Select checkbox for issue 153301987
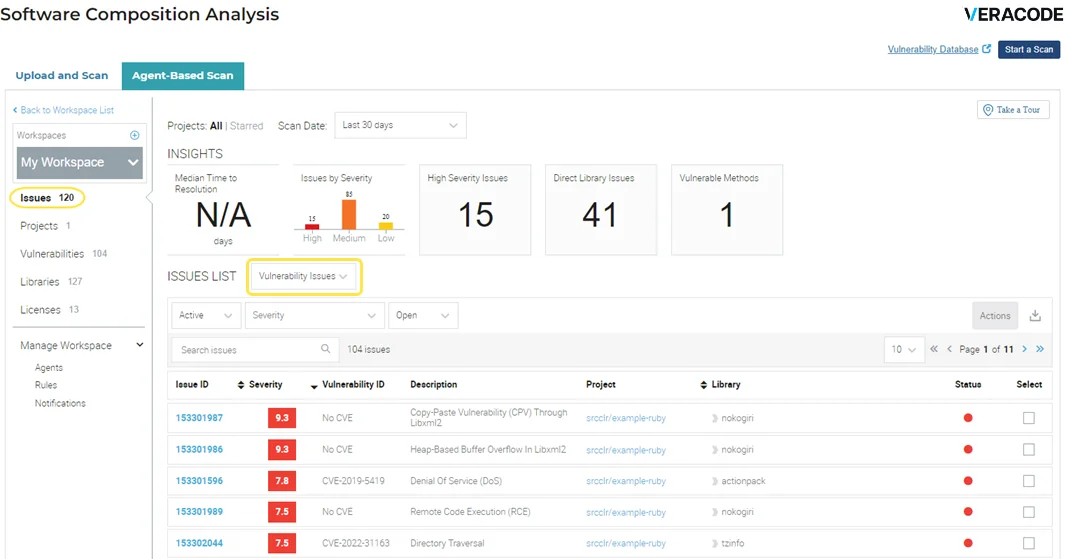 pos(1029,418)
